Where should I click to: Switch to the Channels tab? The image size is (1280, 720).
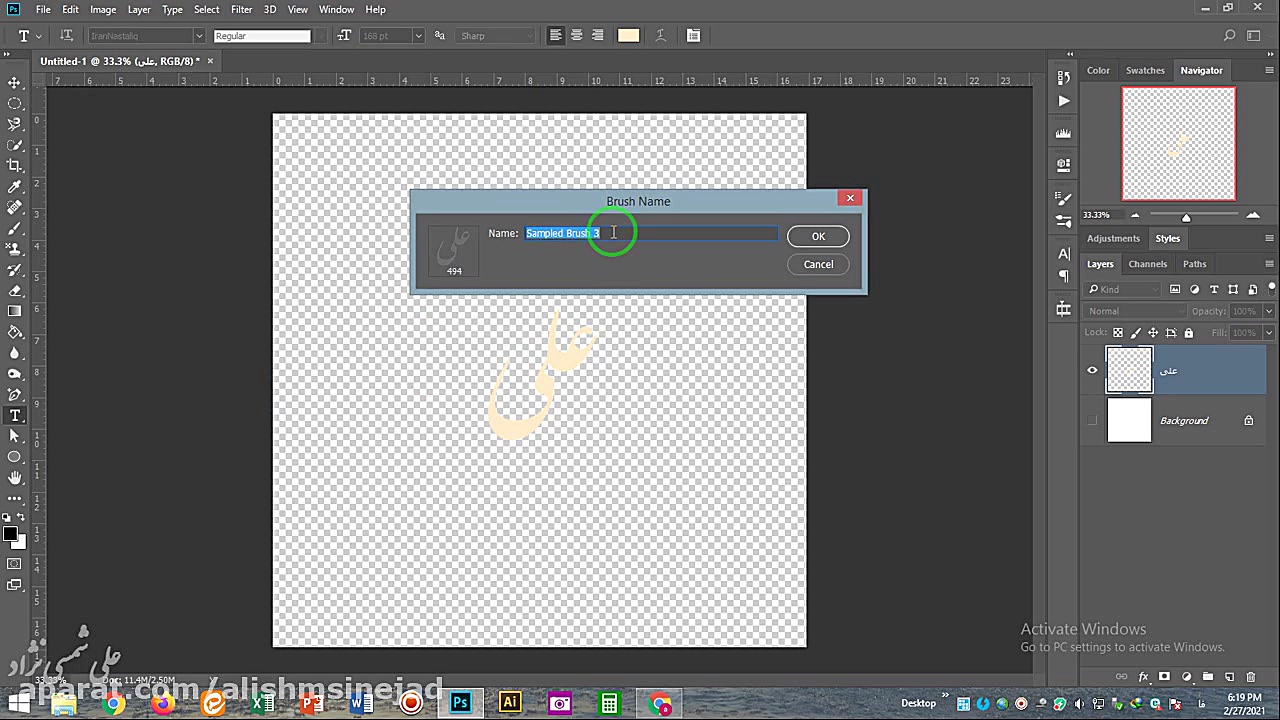point(1147,264)
